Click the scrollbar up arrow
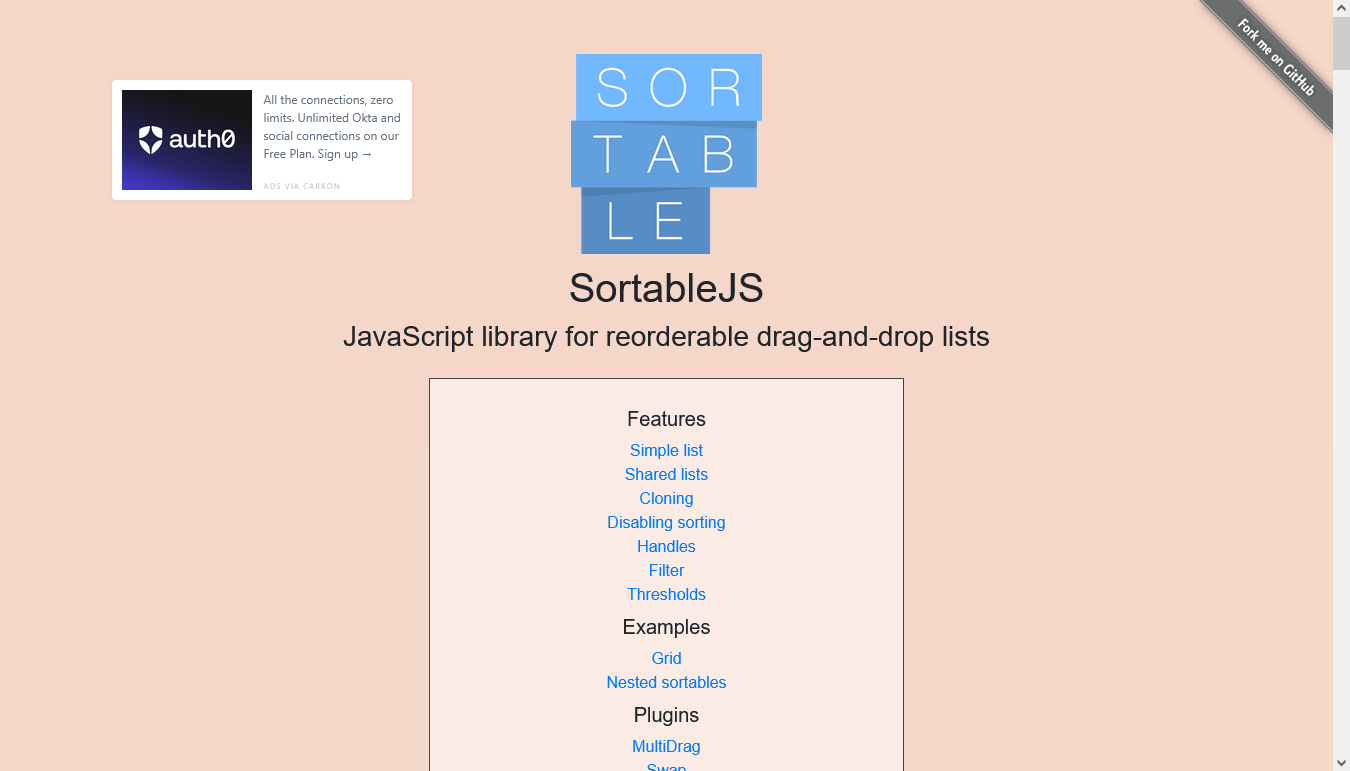 [x=1342, y=8]
